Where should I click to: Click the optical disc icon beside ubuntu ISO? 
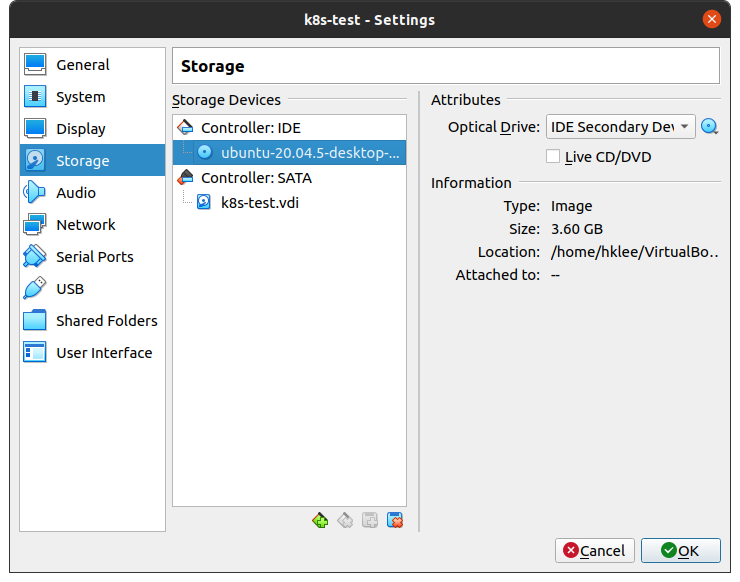(204, 152)
